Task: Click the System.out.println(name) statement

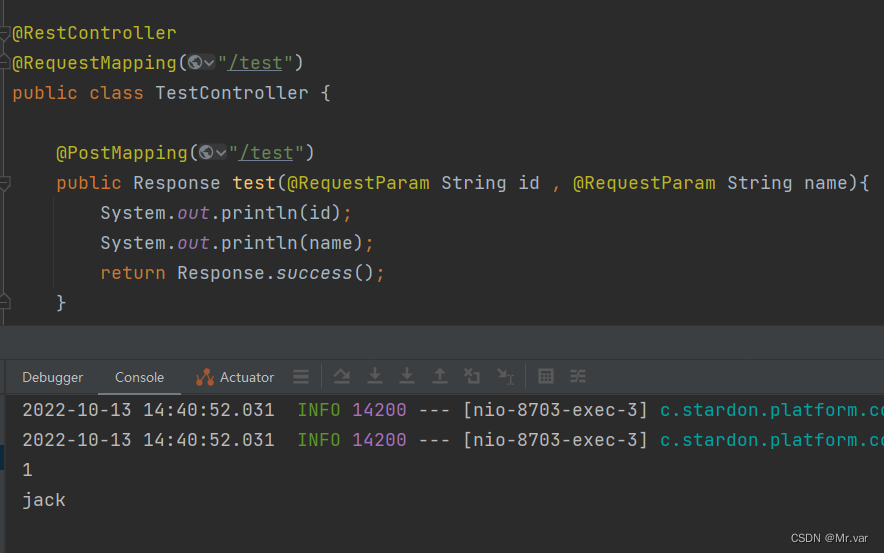Action: (237, 243)
